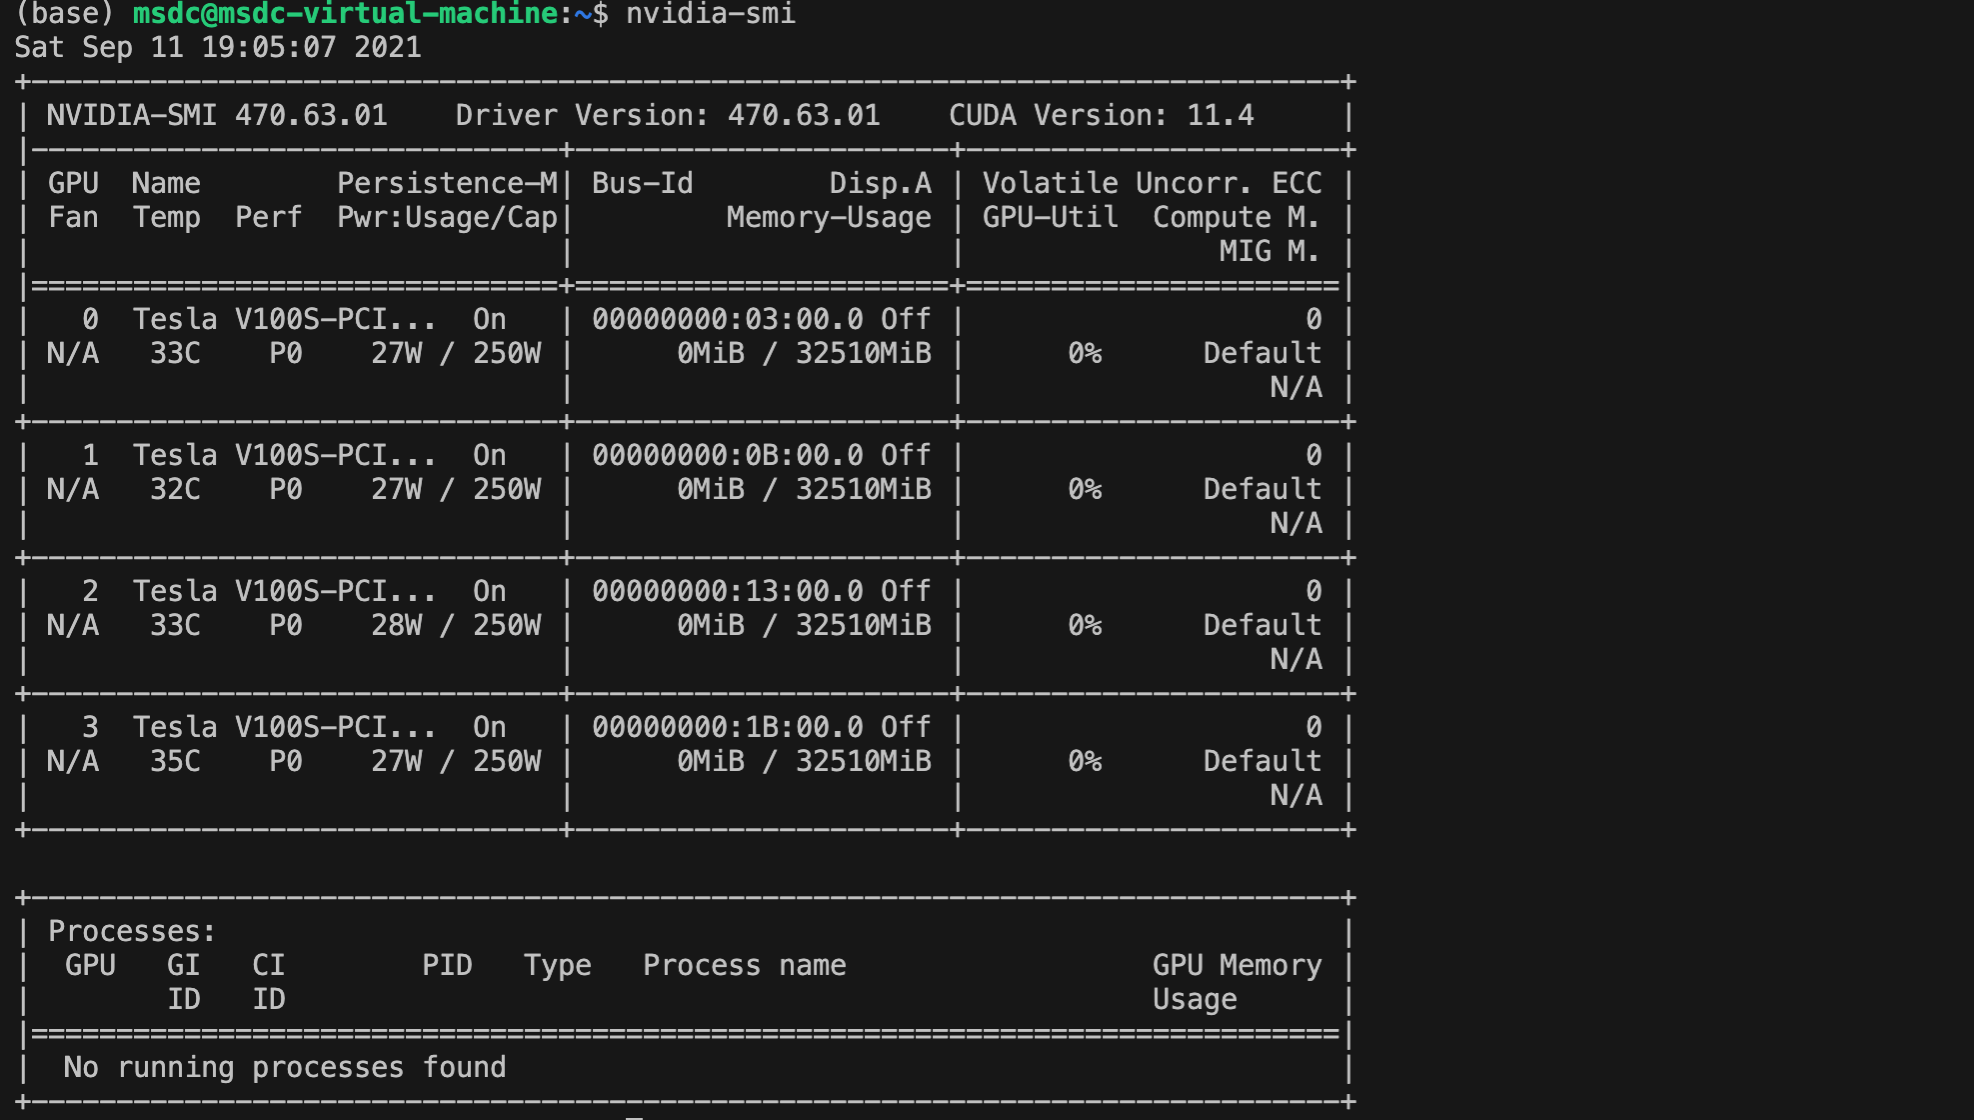Click the timestamp Sat Sep 11 line
1974x1120 pixels.
point(217,48)
